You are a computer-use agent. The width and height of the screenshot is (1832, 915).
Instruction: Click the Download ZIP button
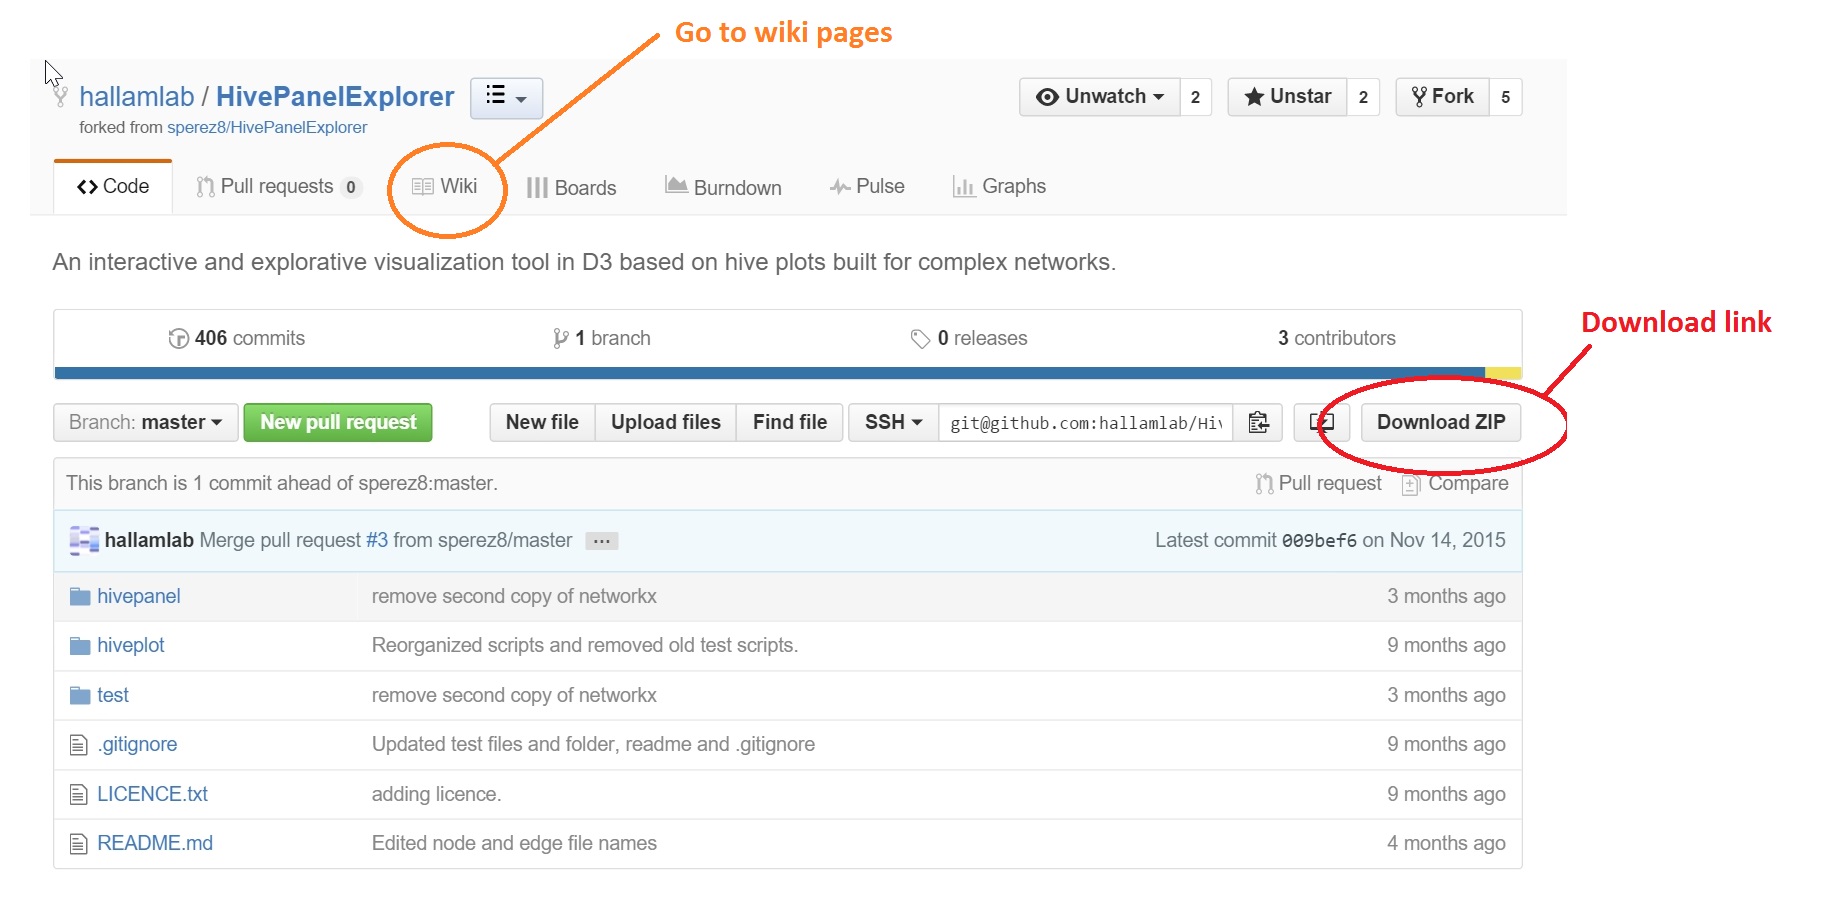(x=1441, y=423)
